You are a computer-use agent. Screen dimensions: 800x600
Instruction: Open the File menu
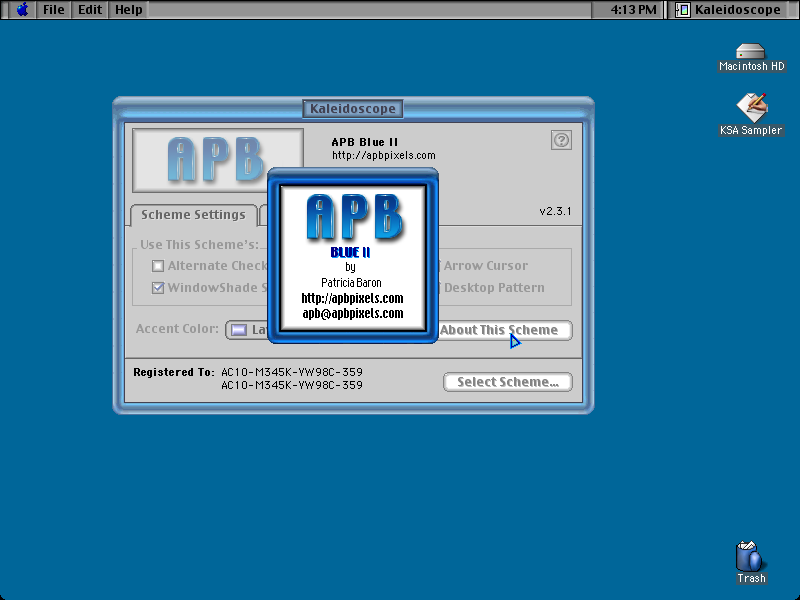click(x=54, y=10)
